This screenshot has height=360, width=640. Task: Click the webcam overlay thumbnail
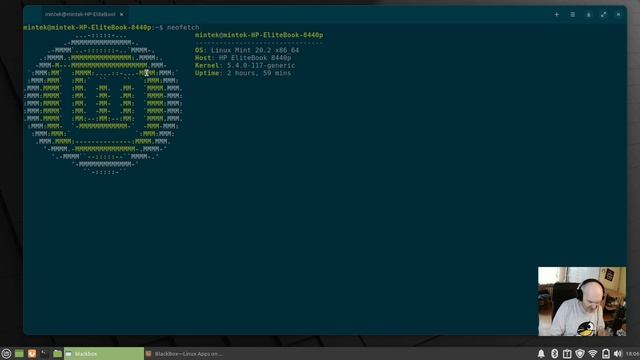coord(582,301)
